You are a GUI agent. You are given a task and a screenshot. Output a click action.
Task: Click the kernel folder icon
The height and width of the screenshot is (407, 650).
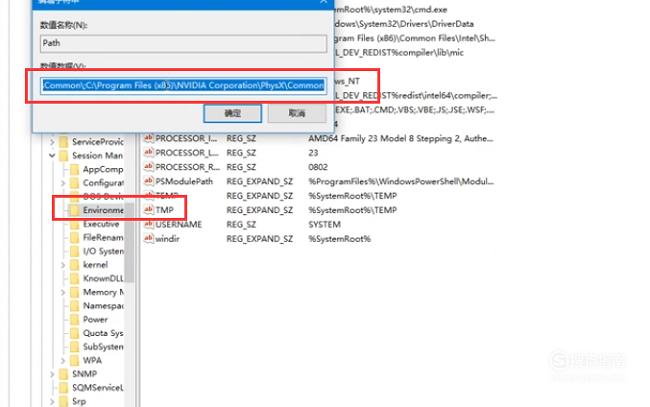75,265
